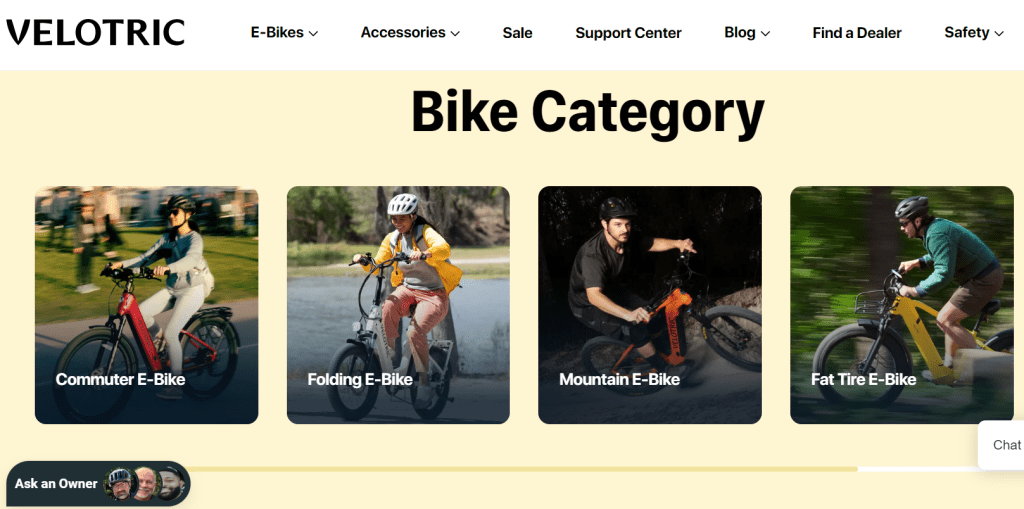Image resolution: width=1024 pixels, height=509 pixels.
Task: Open the Chat widget
Action: pos(1005,445)
